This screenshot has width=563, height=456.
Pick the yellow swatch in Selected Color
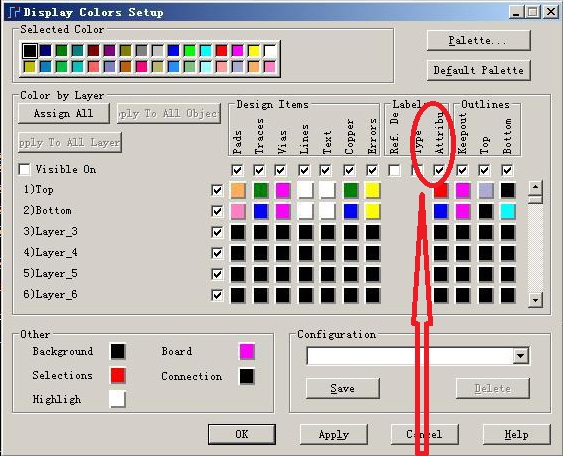click(253, 51)
